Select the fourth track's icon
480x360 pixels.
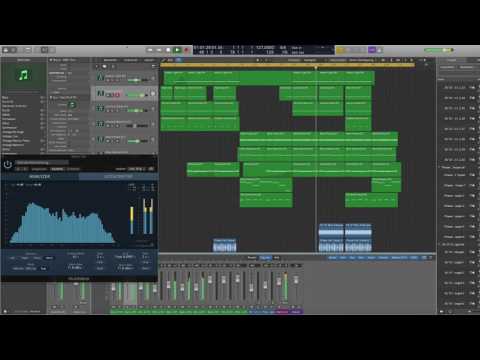point(100,124)
